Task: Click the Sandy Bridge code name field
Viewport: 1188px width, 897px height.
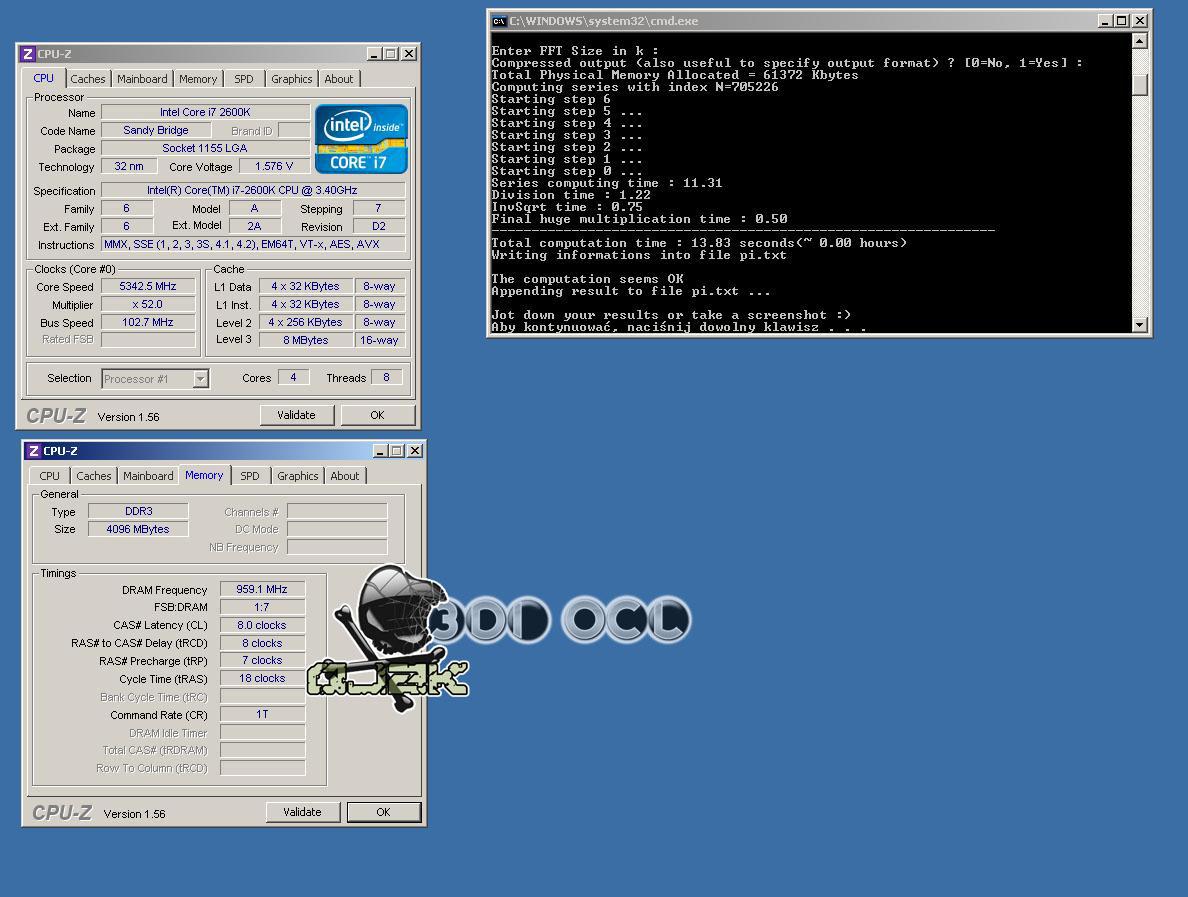Action: click(156, 130)
